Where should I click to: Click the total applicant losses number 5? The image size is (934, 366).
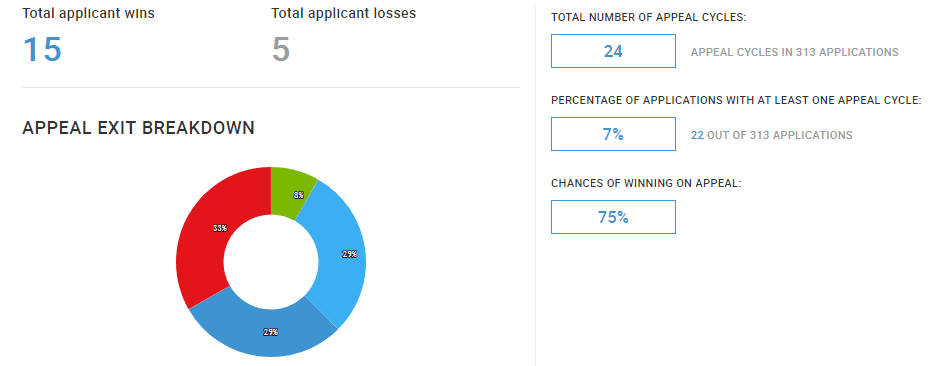(x=281, y=49)
